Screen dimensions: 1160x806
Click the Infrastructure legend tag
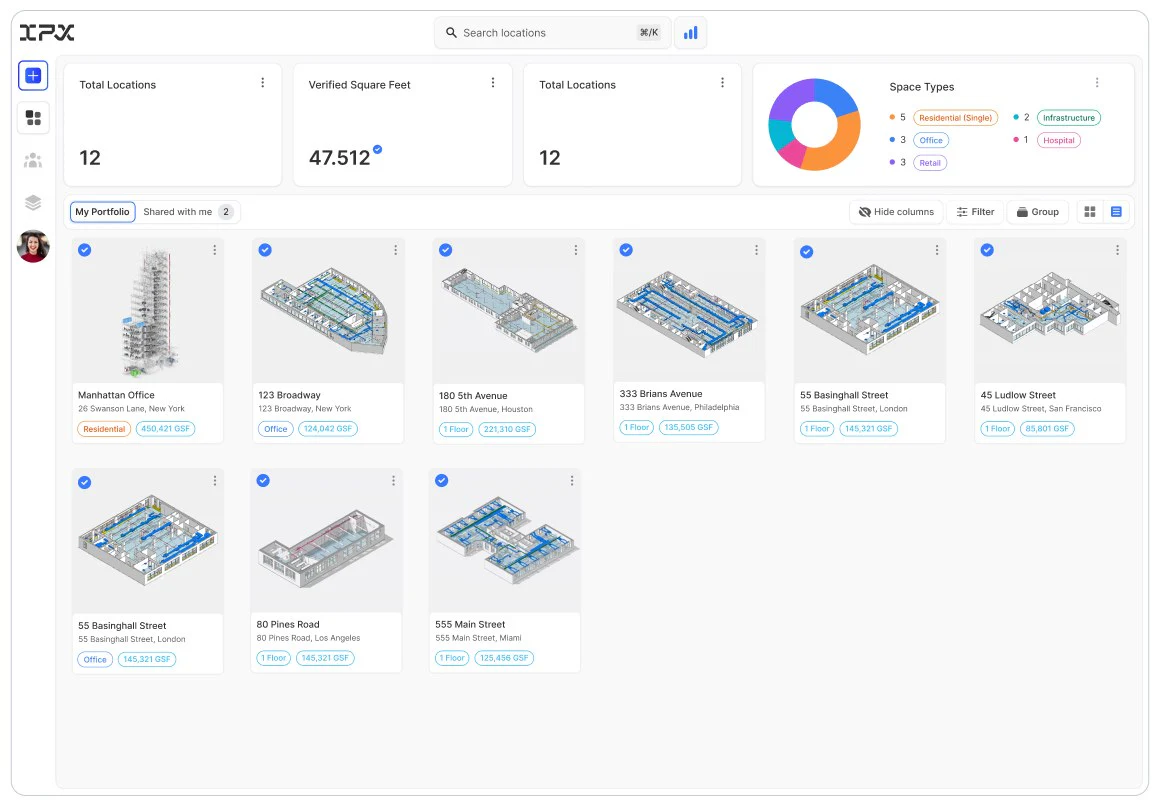point(1069,118)
